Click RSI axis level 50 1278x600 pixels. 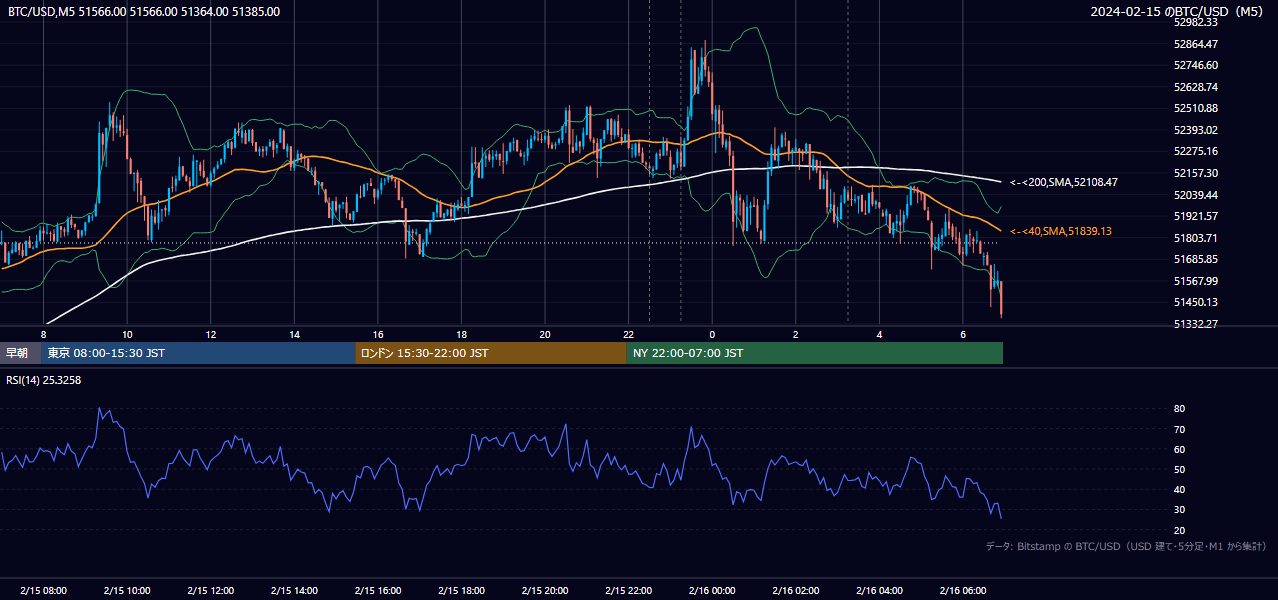(1179, 469)
